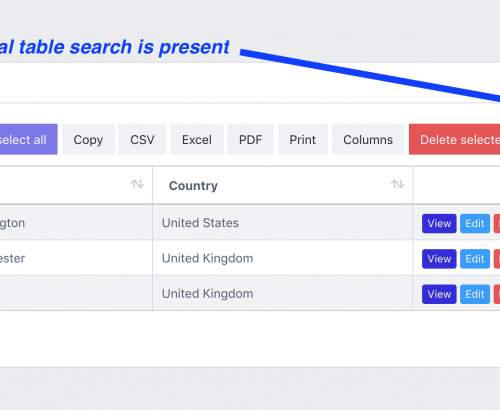
Task: Select the last United Kingdom cell
Action: (x=282, y=293)
